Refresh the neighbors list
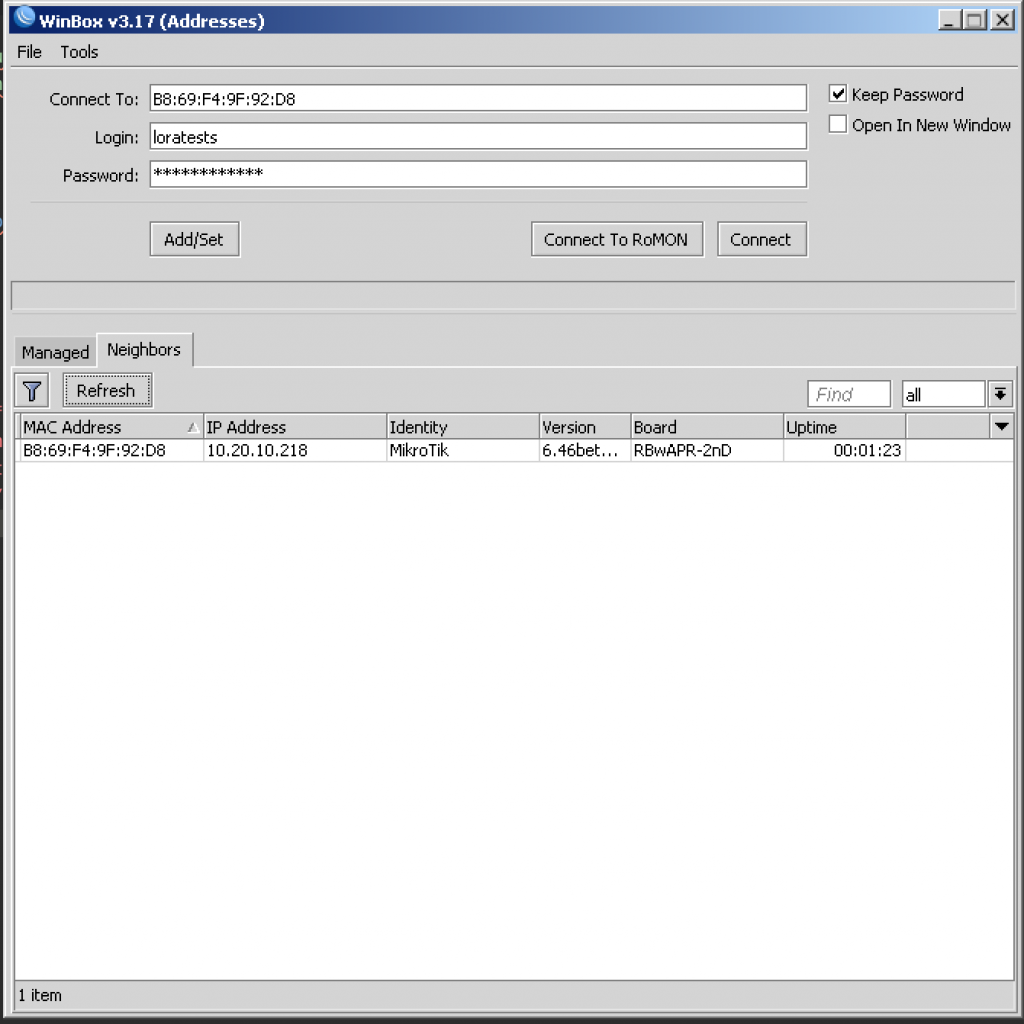 pyautogui.click(x=106, y=391)
